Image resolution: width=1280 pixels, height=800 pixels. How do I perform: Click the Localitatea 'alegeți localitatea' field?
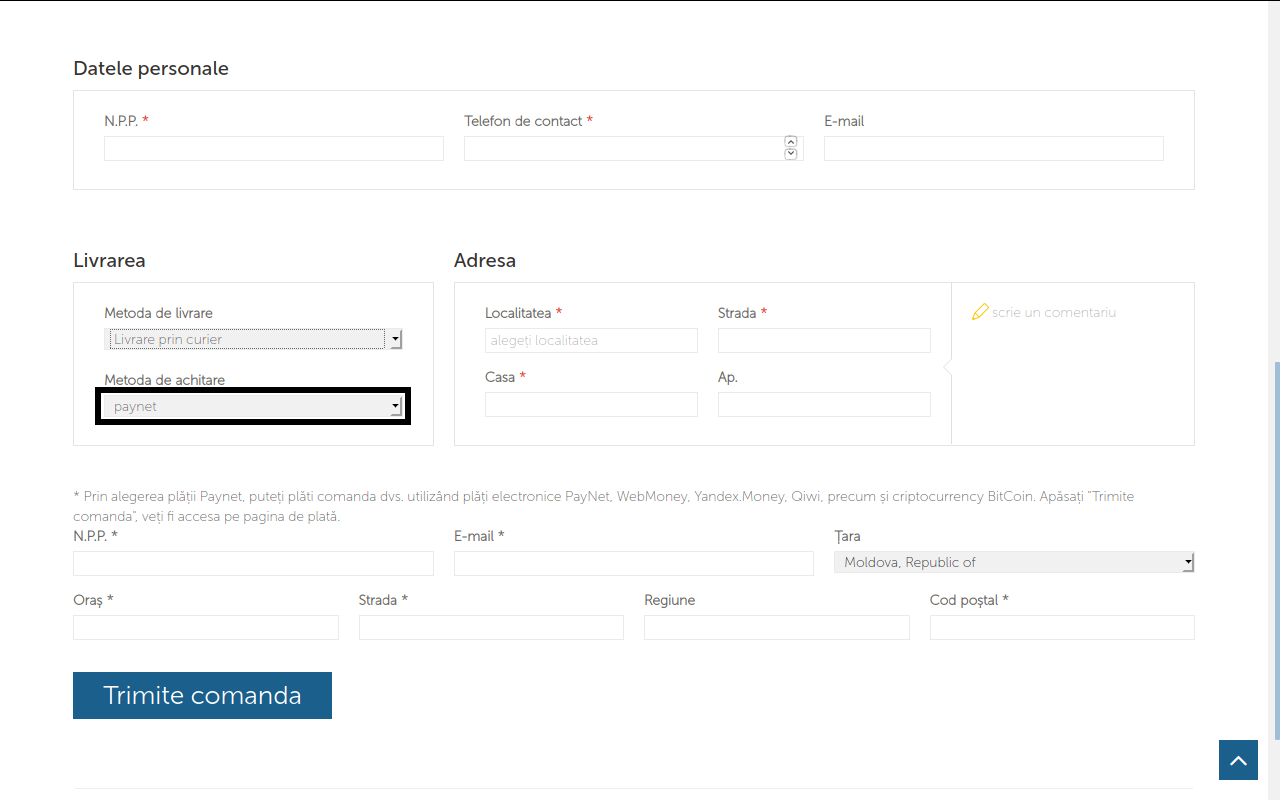coord(591,340)
